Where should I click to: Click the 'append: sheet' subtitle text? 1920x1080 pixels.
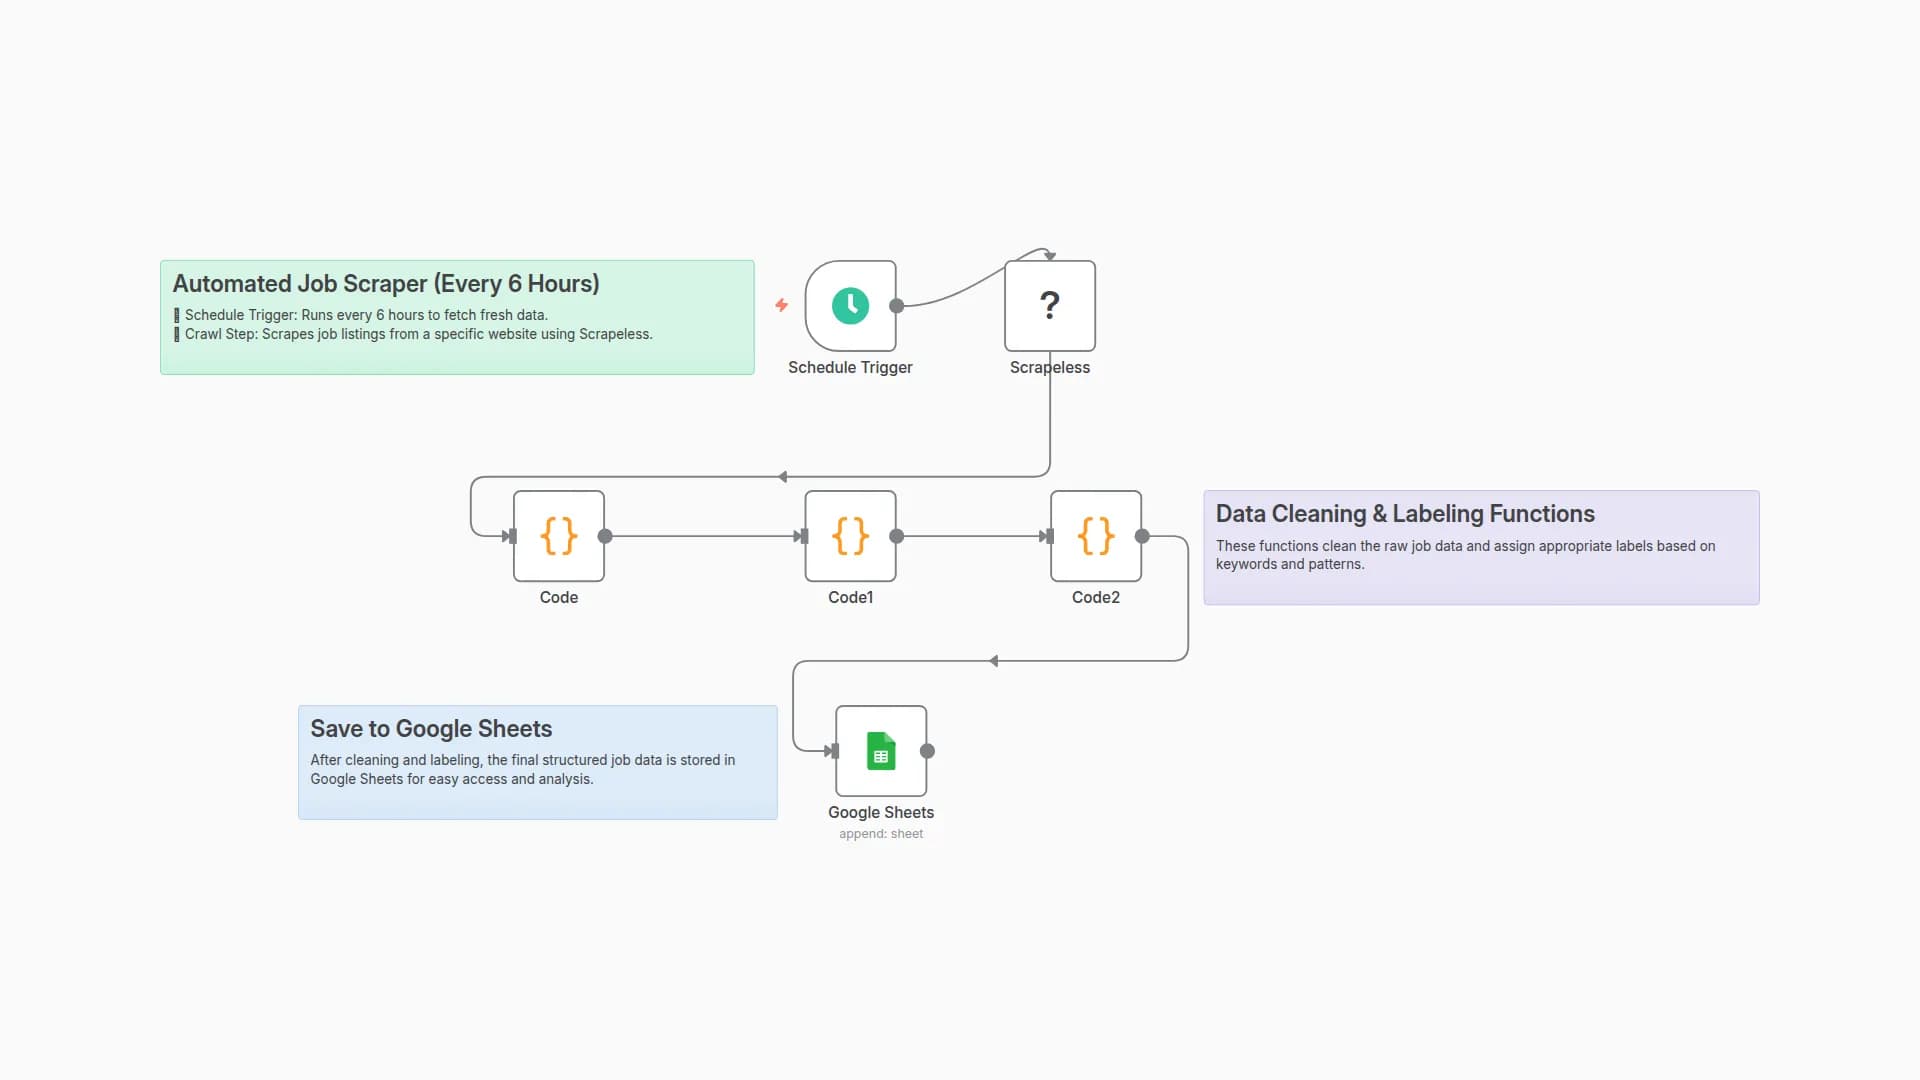coord(880,834)
